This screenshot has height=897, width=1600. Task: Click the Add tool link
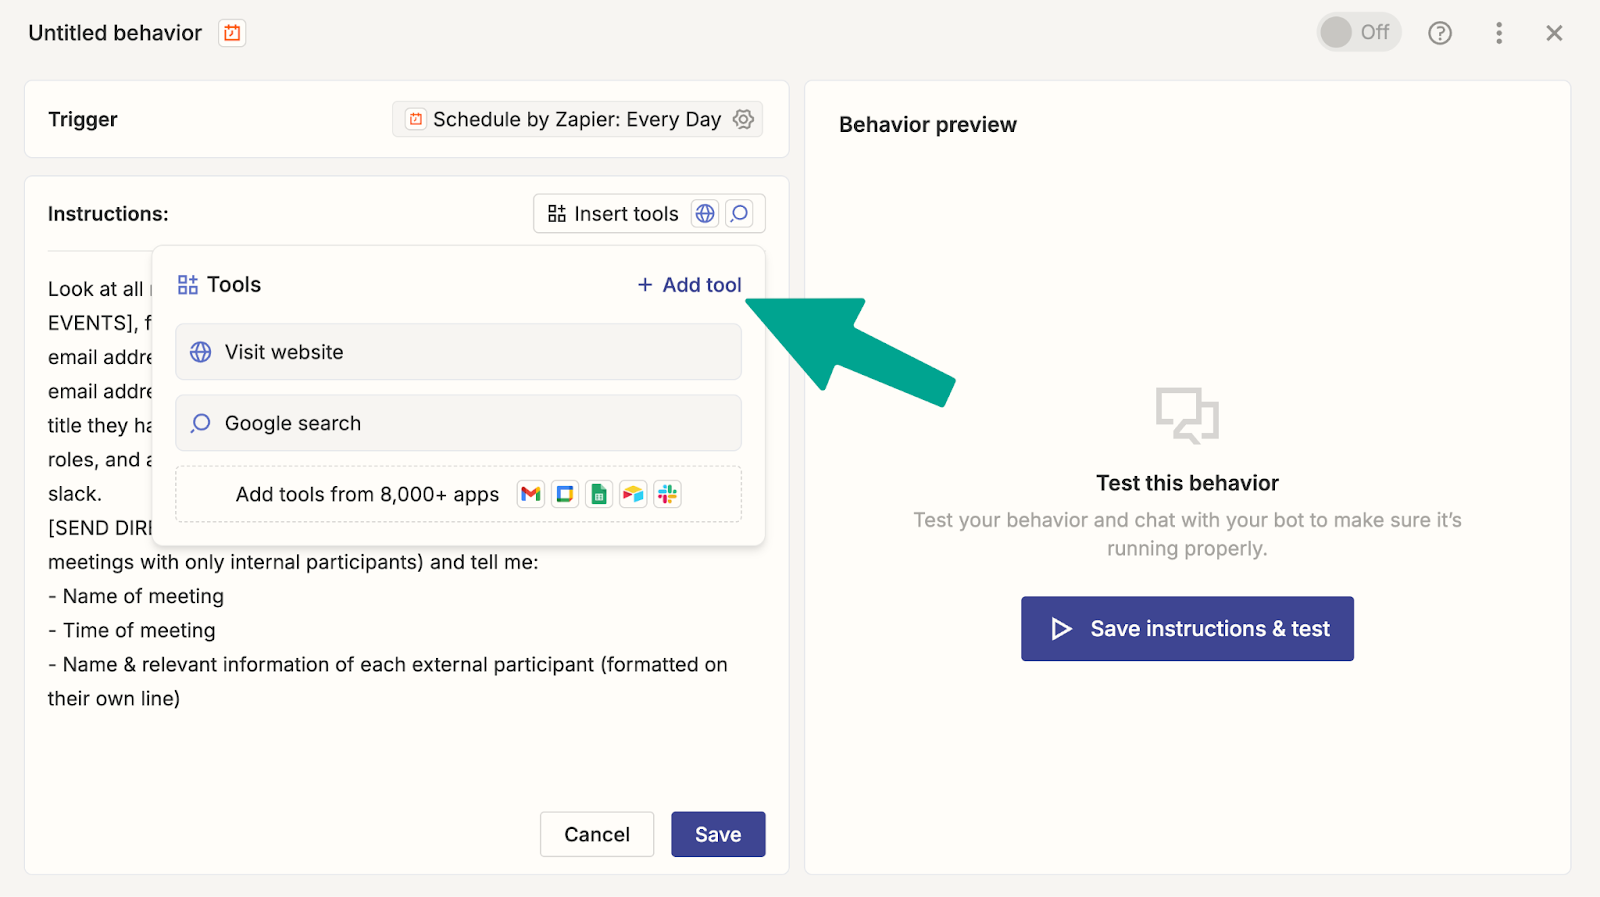(x=690, y=285)
